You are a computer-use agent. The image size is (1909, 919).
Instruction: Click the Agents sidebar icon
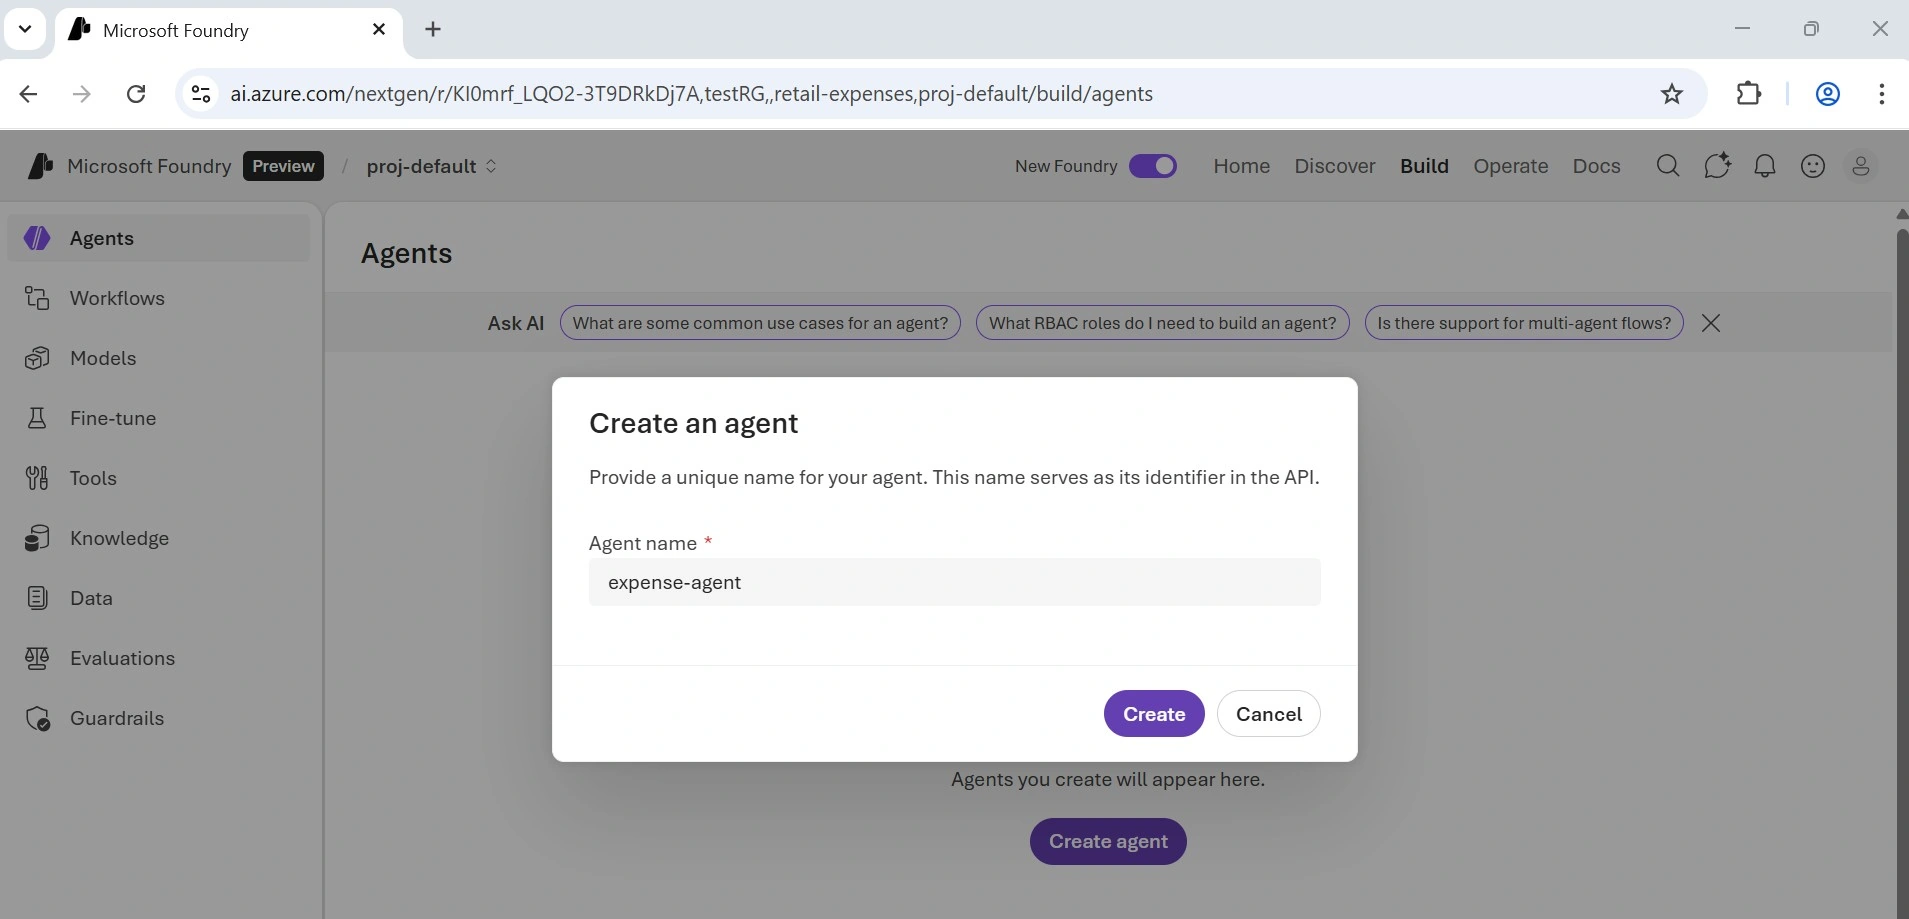tap(37, 238)
